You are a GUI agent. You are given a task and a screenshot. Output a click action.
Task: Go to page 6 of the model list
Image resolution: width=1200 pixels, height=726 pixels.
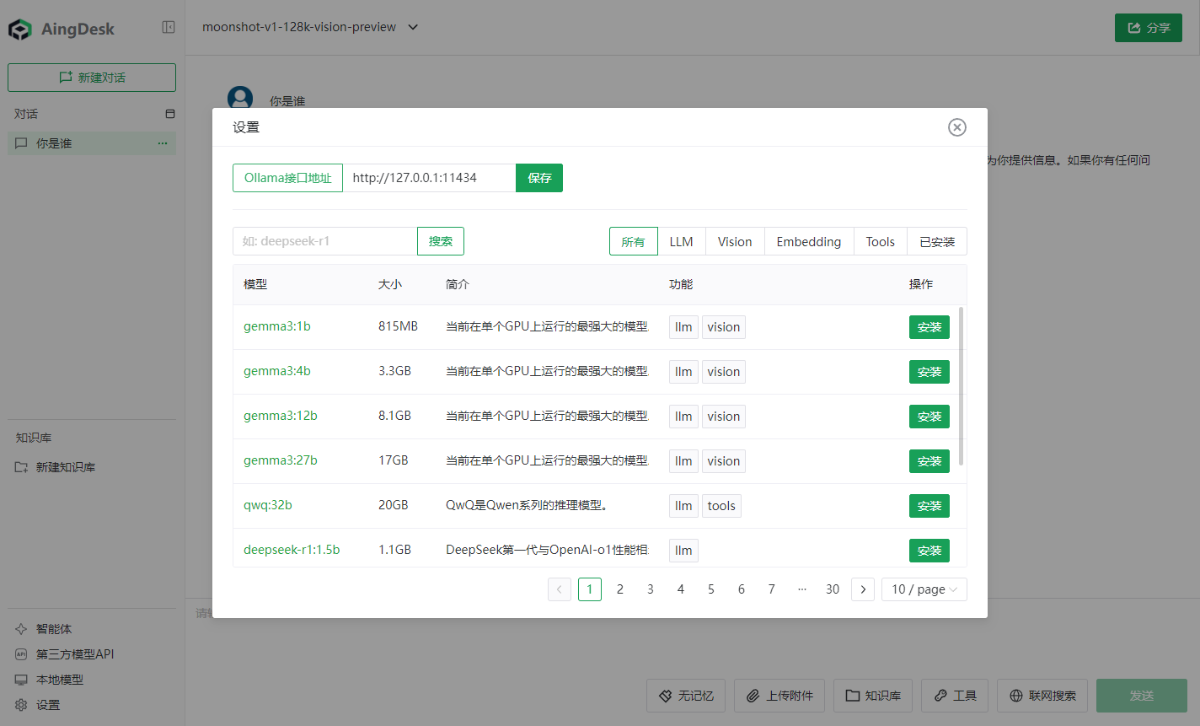[x=741, y=589]
